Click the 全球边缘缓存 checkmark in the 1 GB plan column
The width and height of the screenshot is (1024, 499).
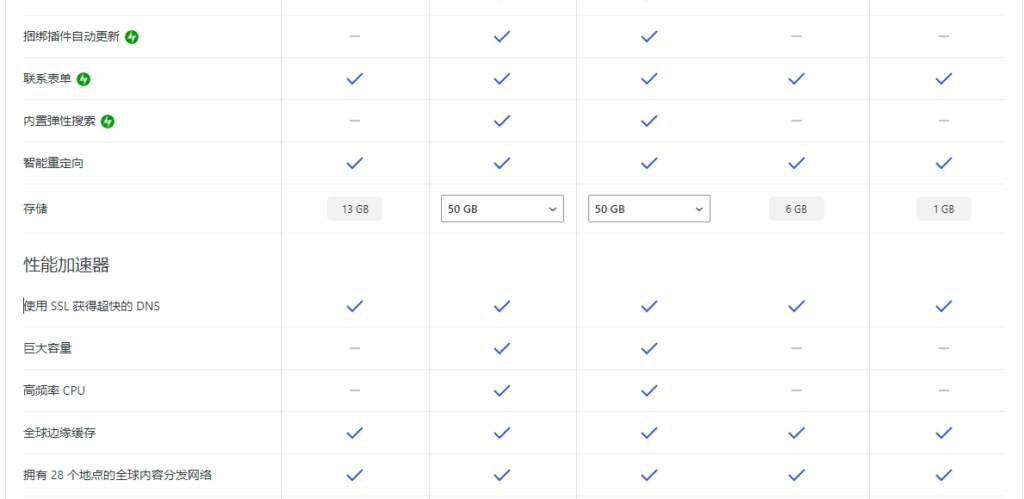944,432
